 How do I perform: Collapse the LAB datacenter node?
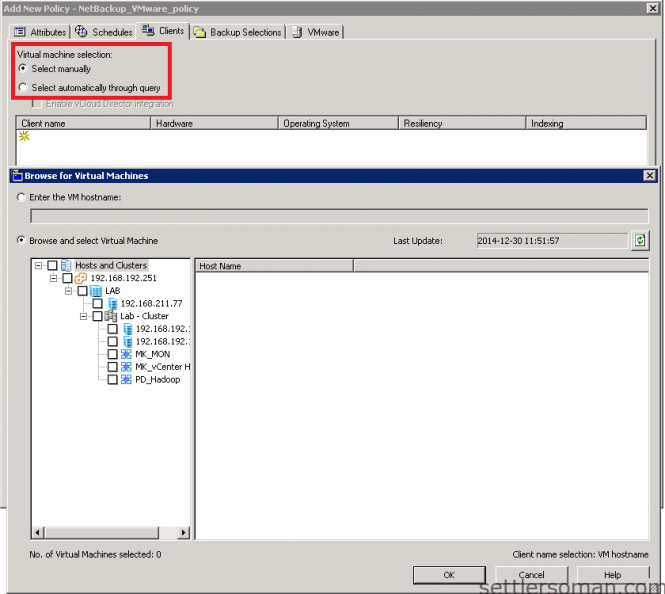point(69,291)
